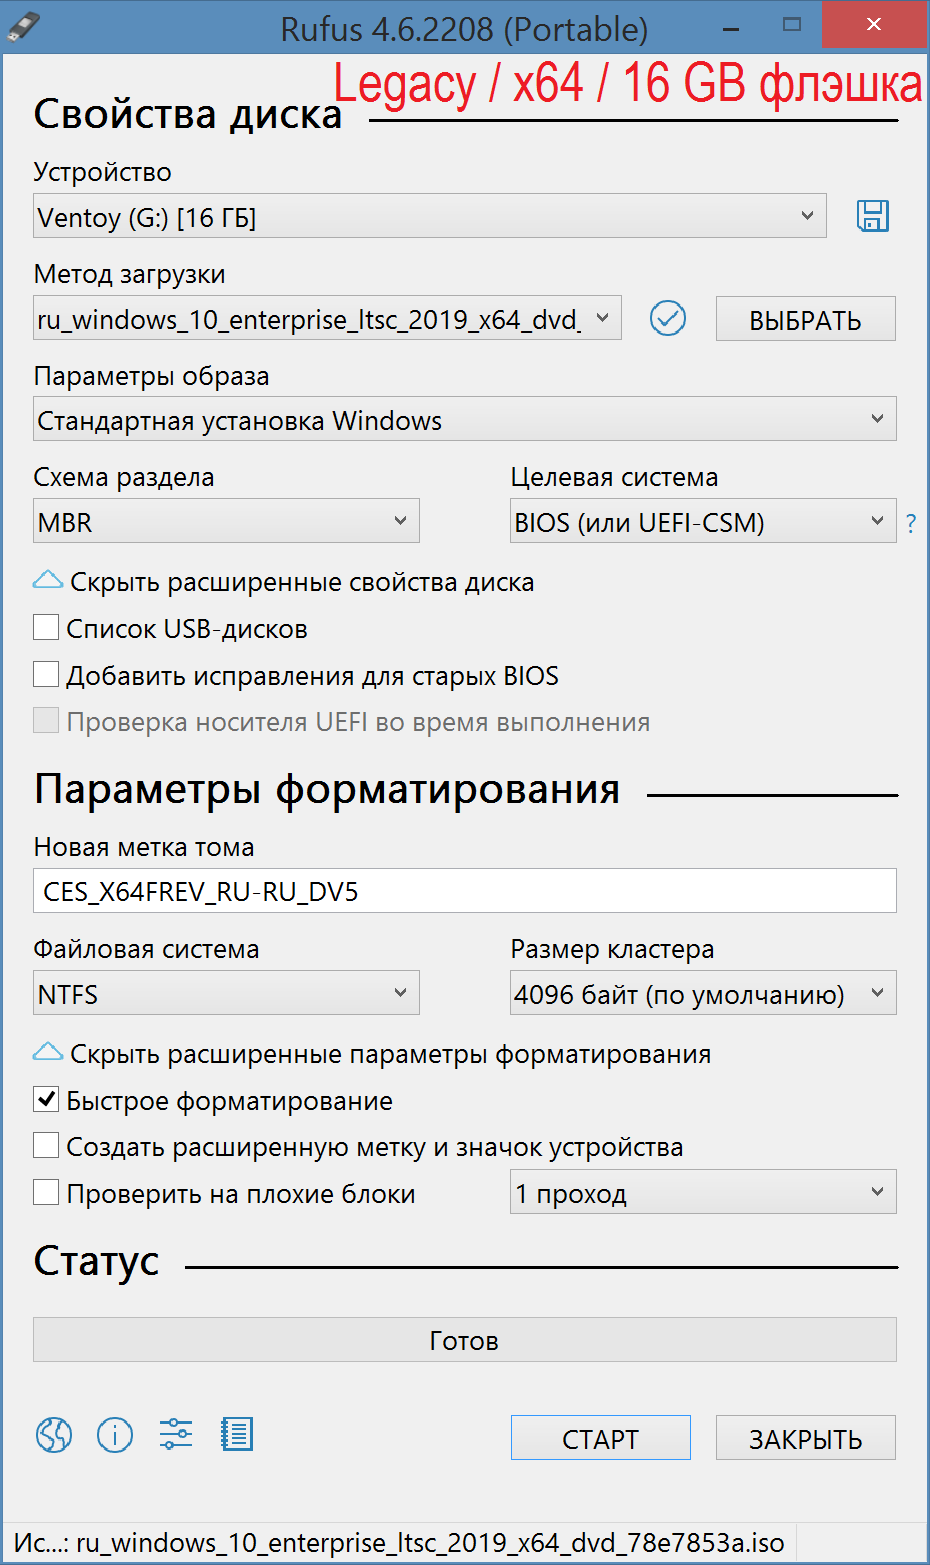Click the target system help question mark
Image resolution: width=930 pixels, height=1565 pixels.
click(910, 523)
